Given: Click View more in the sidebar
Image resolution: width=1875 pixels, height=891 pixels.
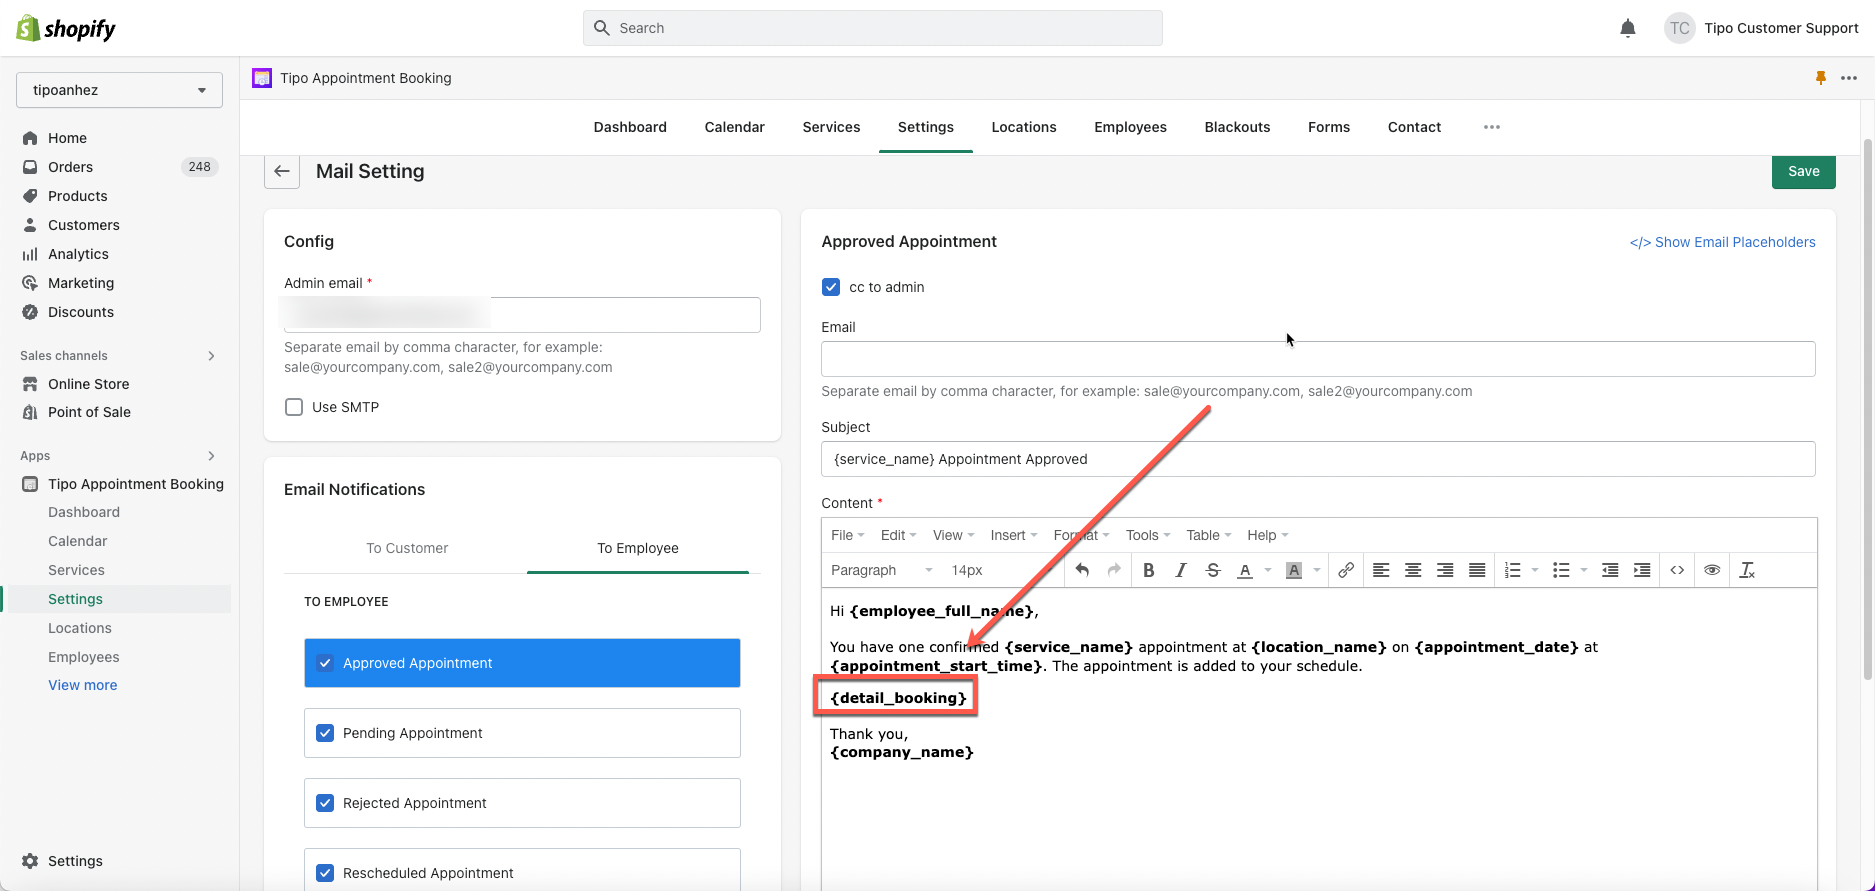Looking at the screenshot, I should click(83, 685).
